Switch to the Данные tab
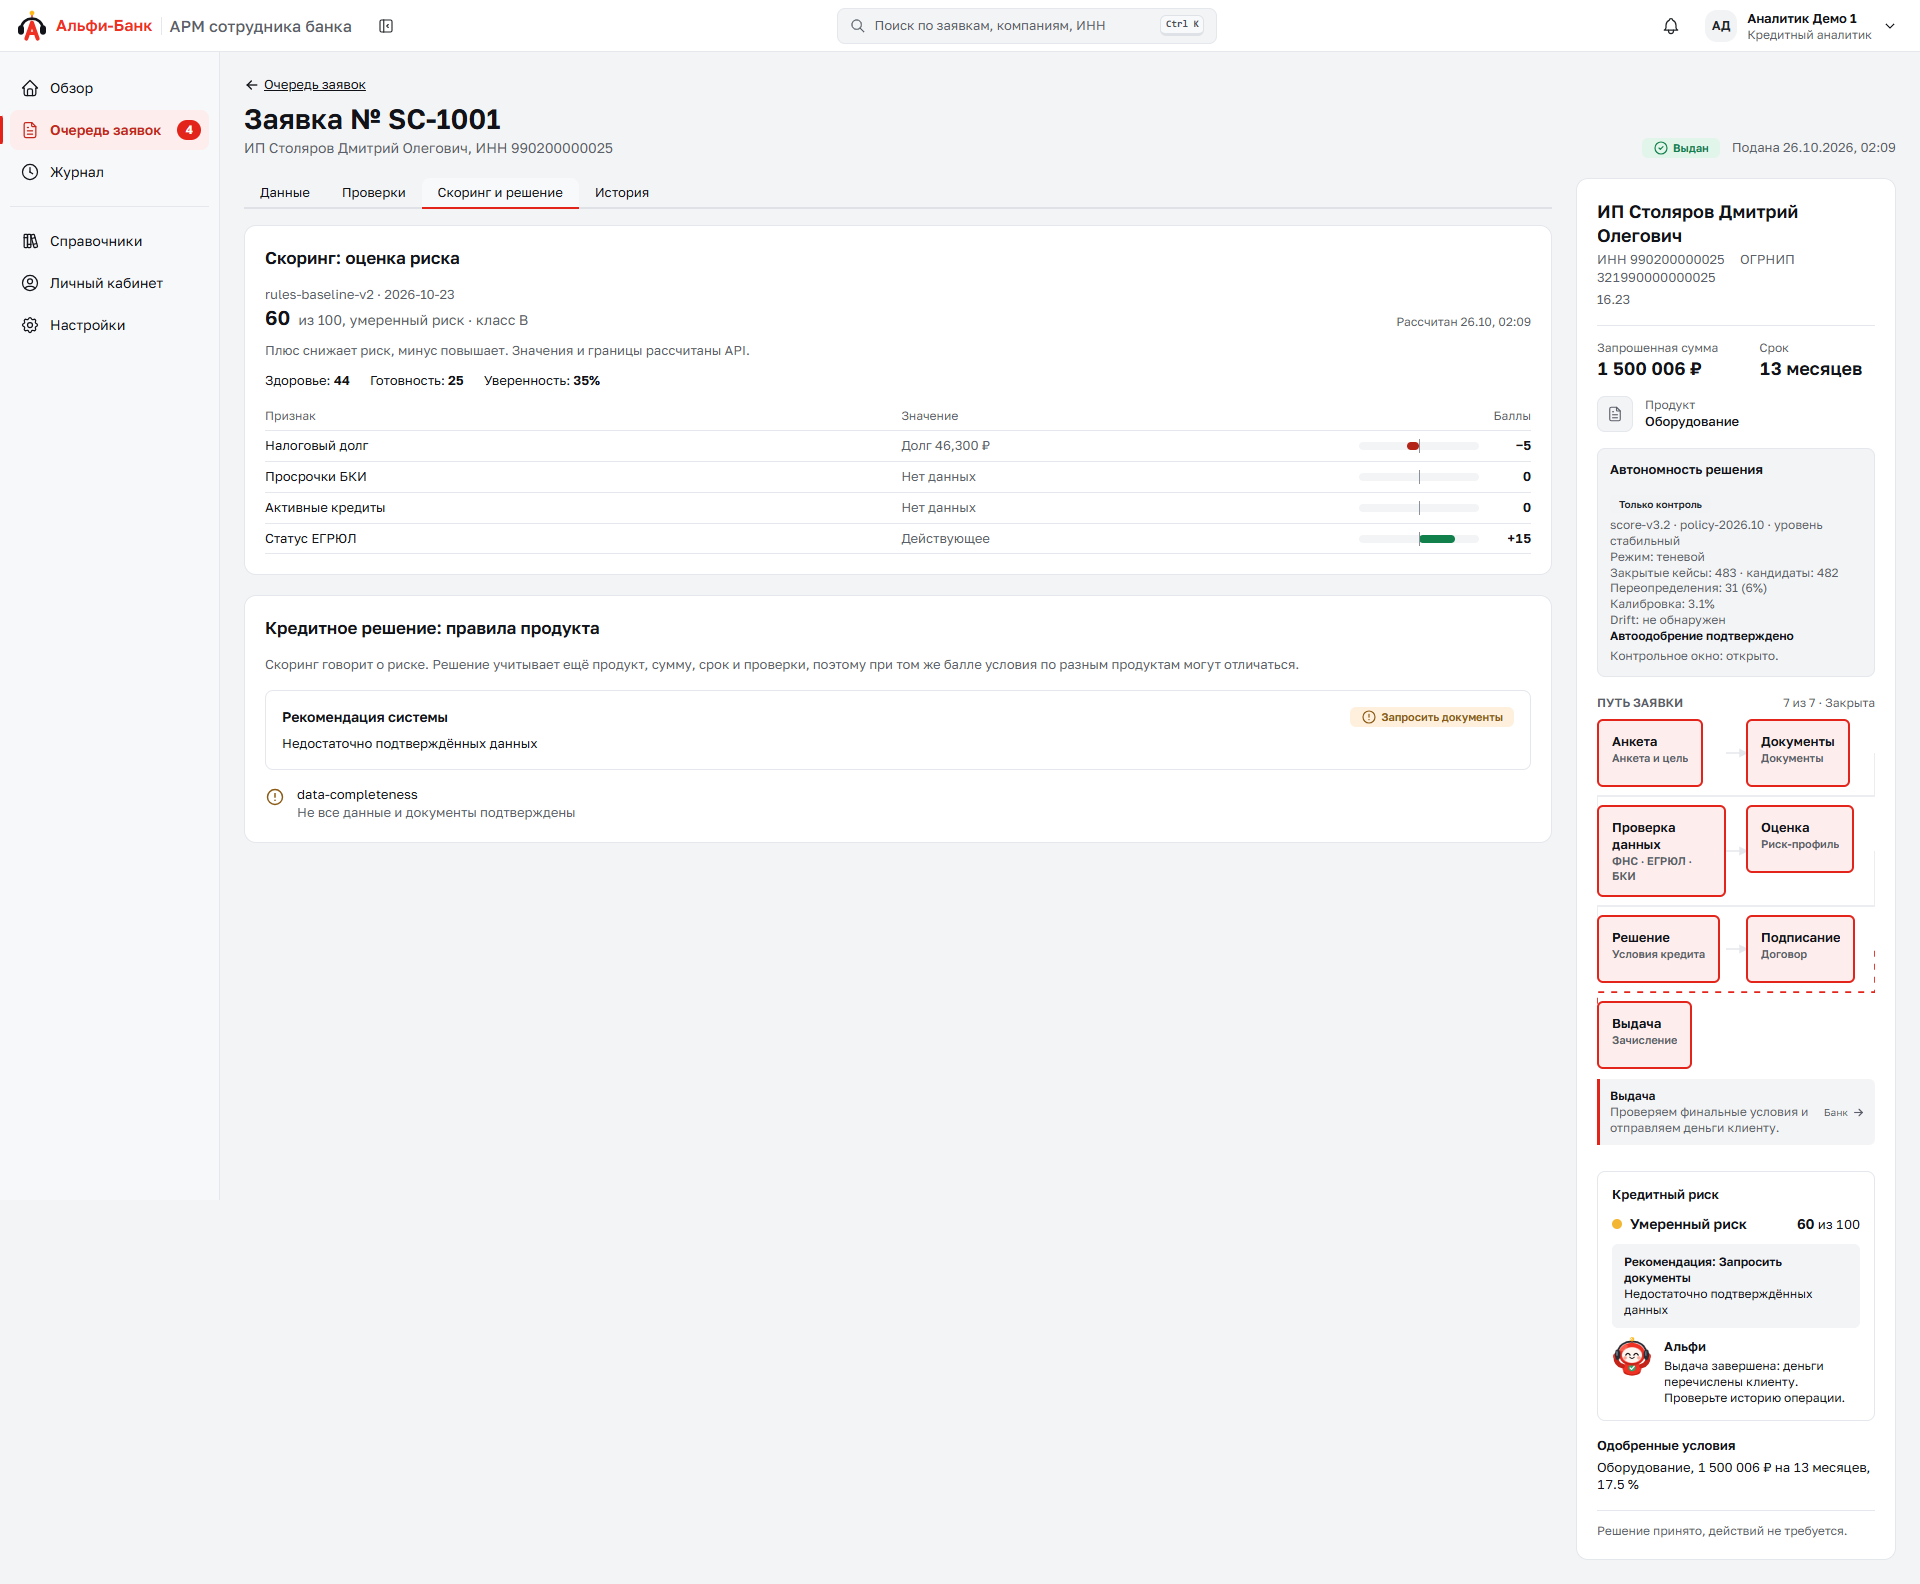 point(285,193)
